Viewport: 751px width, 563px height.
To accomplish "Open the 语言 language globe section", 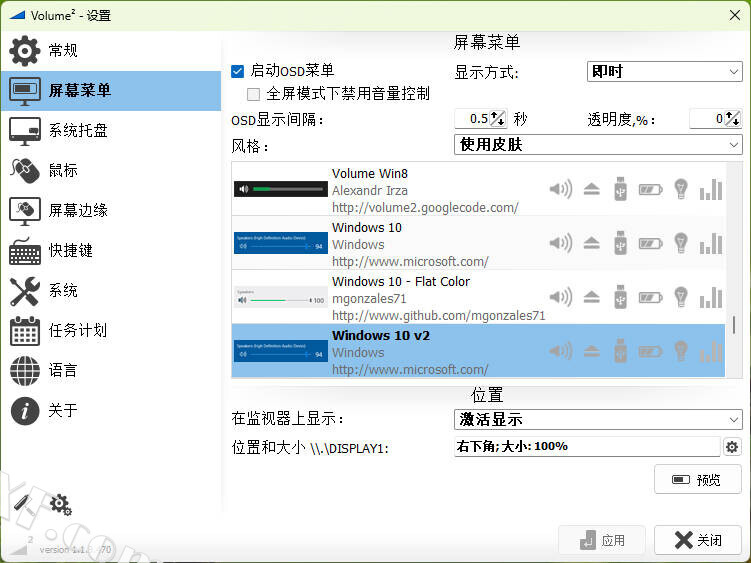I will click(x=24, y=370).
